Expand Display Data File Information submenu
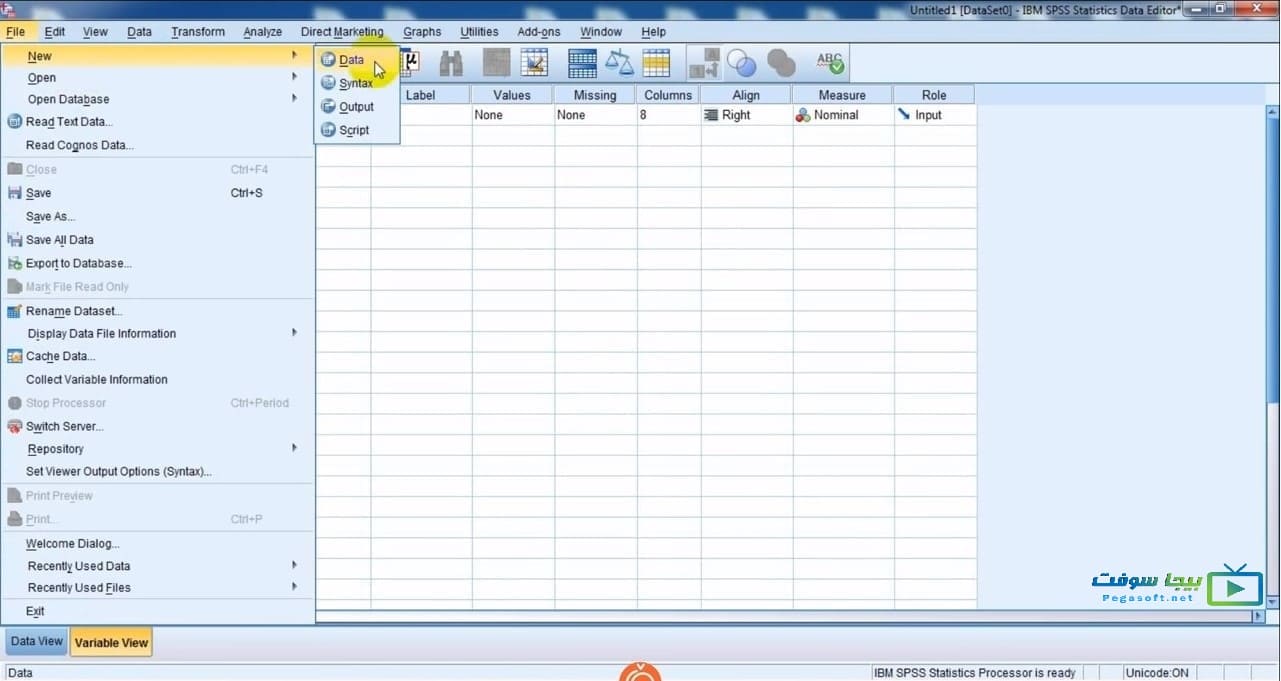The image size is (1281, 681). click(157, 333)
